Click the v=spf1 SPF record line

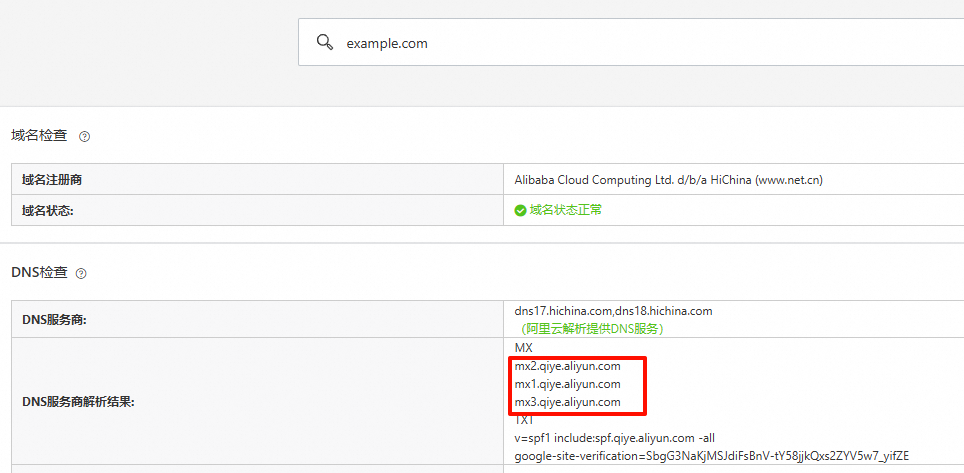click(x=613, y=438)
